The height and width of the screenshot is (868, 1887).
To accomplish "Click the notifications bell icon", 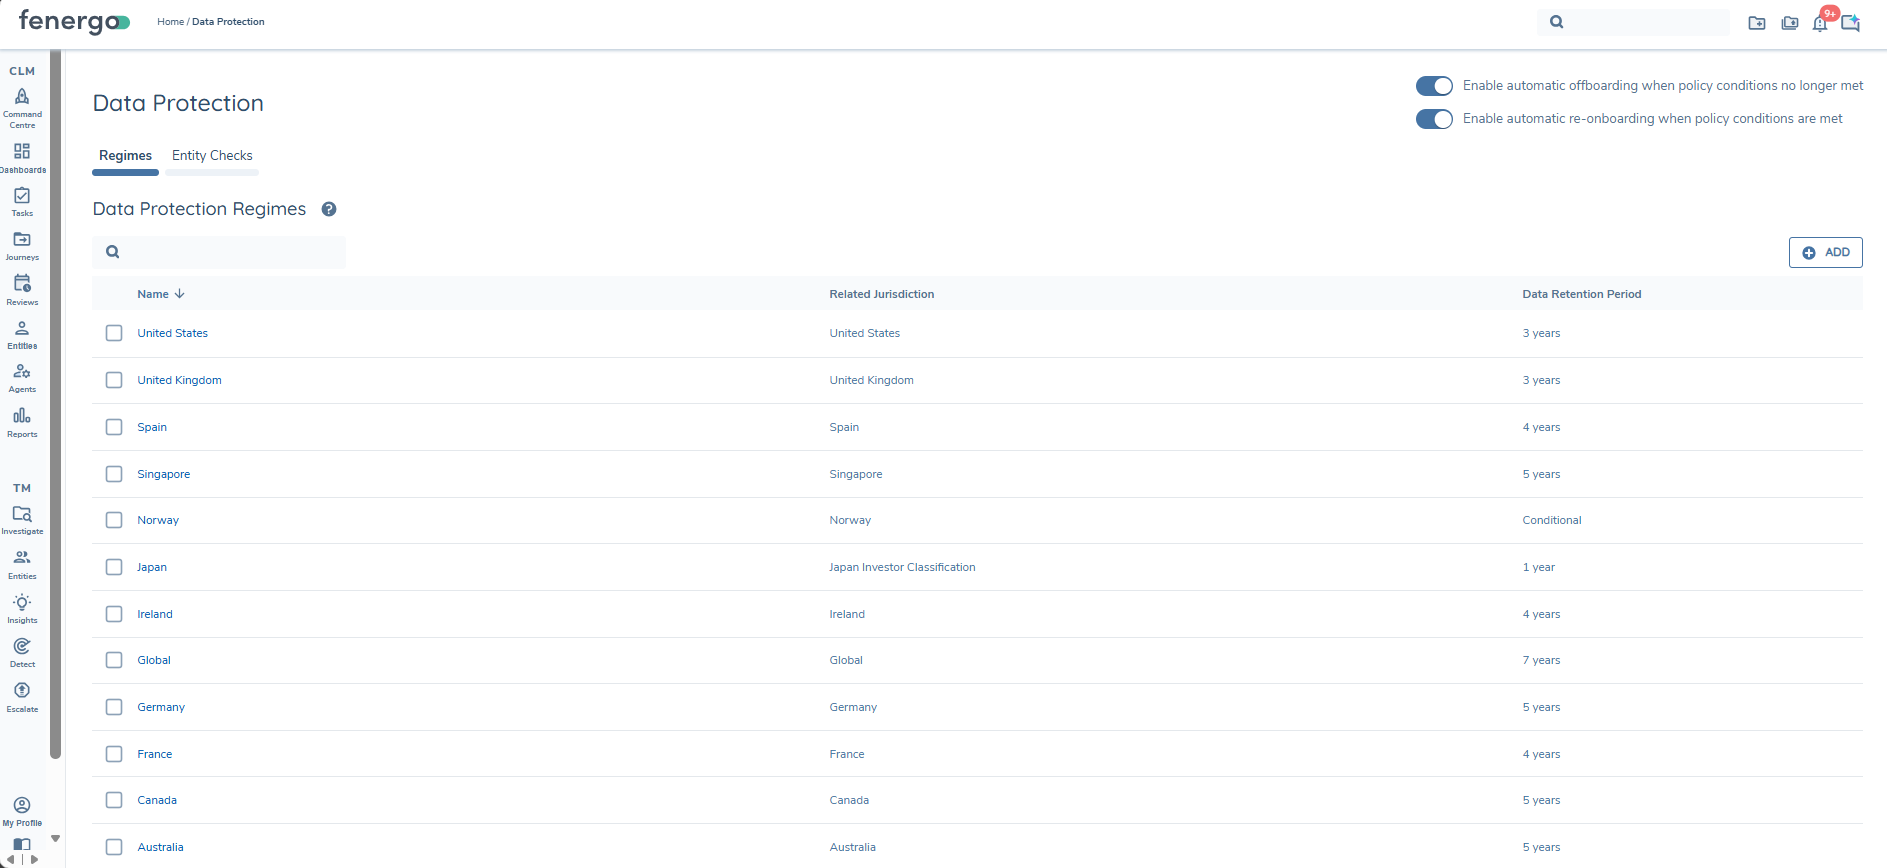I will (x=1820, y=23).
